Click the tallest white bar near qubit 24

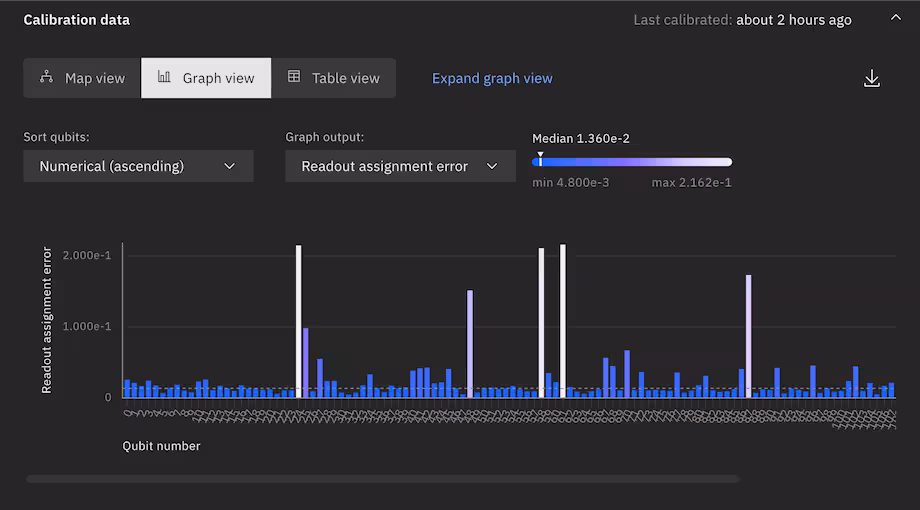coord(299,321)
